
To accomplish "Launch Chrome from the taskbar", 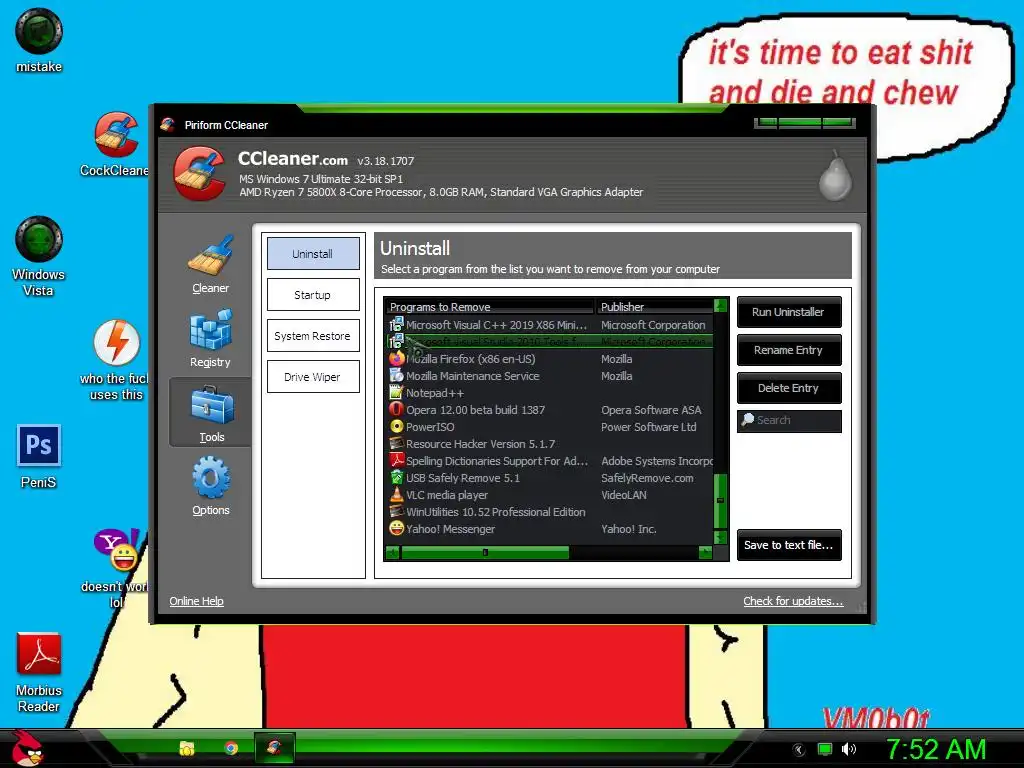I will [x=231, y=748].
